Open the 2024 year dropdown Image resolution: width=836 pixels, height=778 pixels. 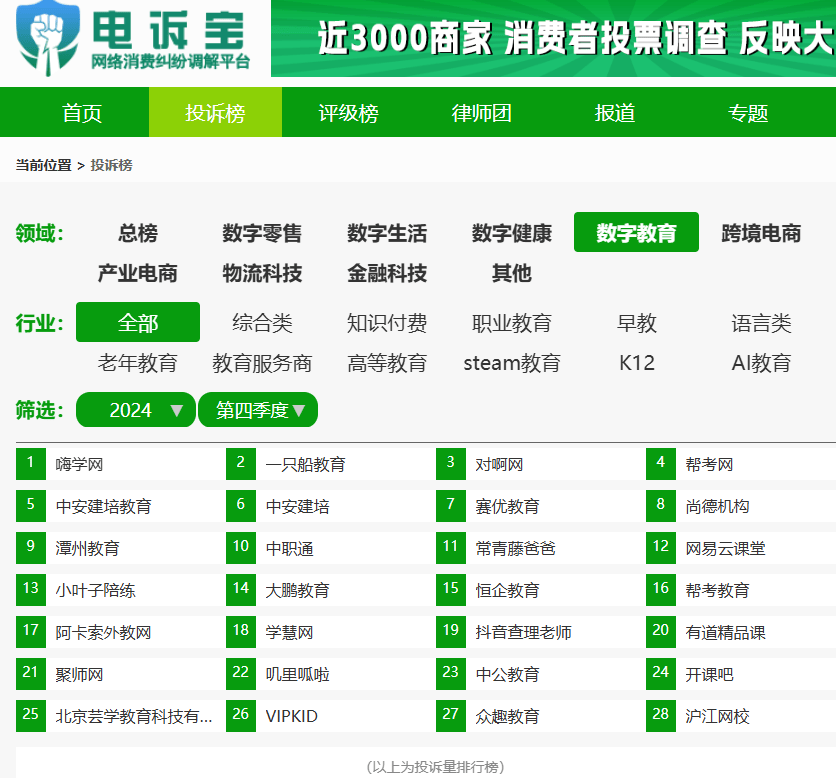coord(136,410)
